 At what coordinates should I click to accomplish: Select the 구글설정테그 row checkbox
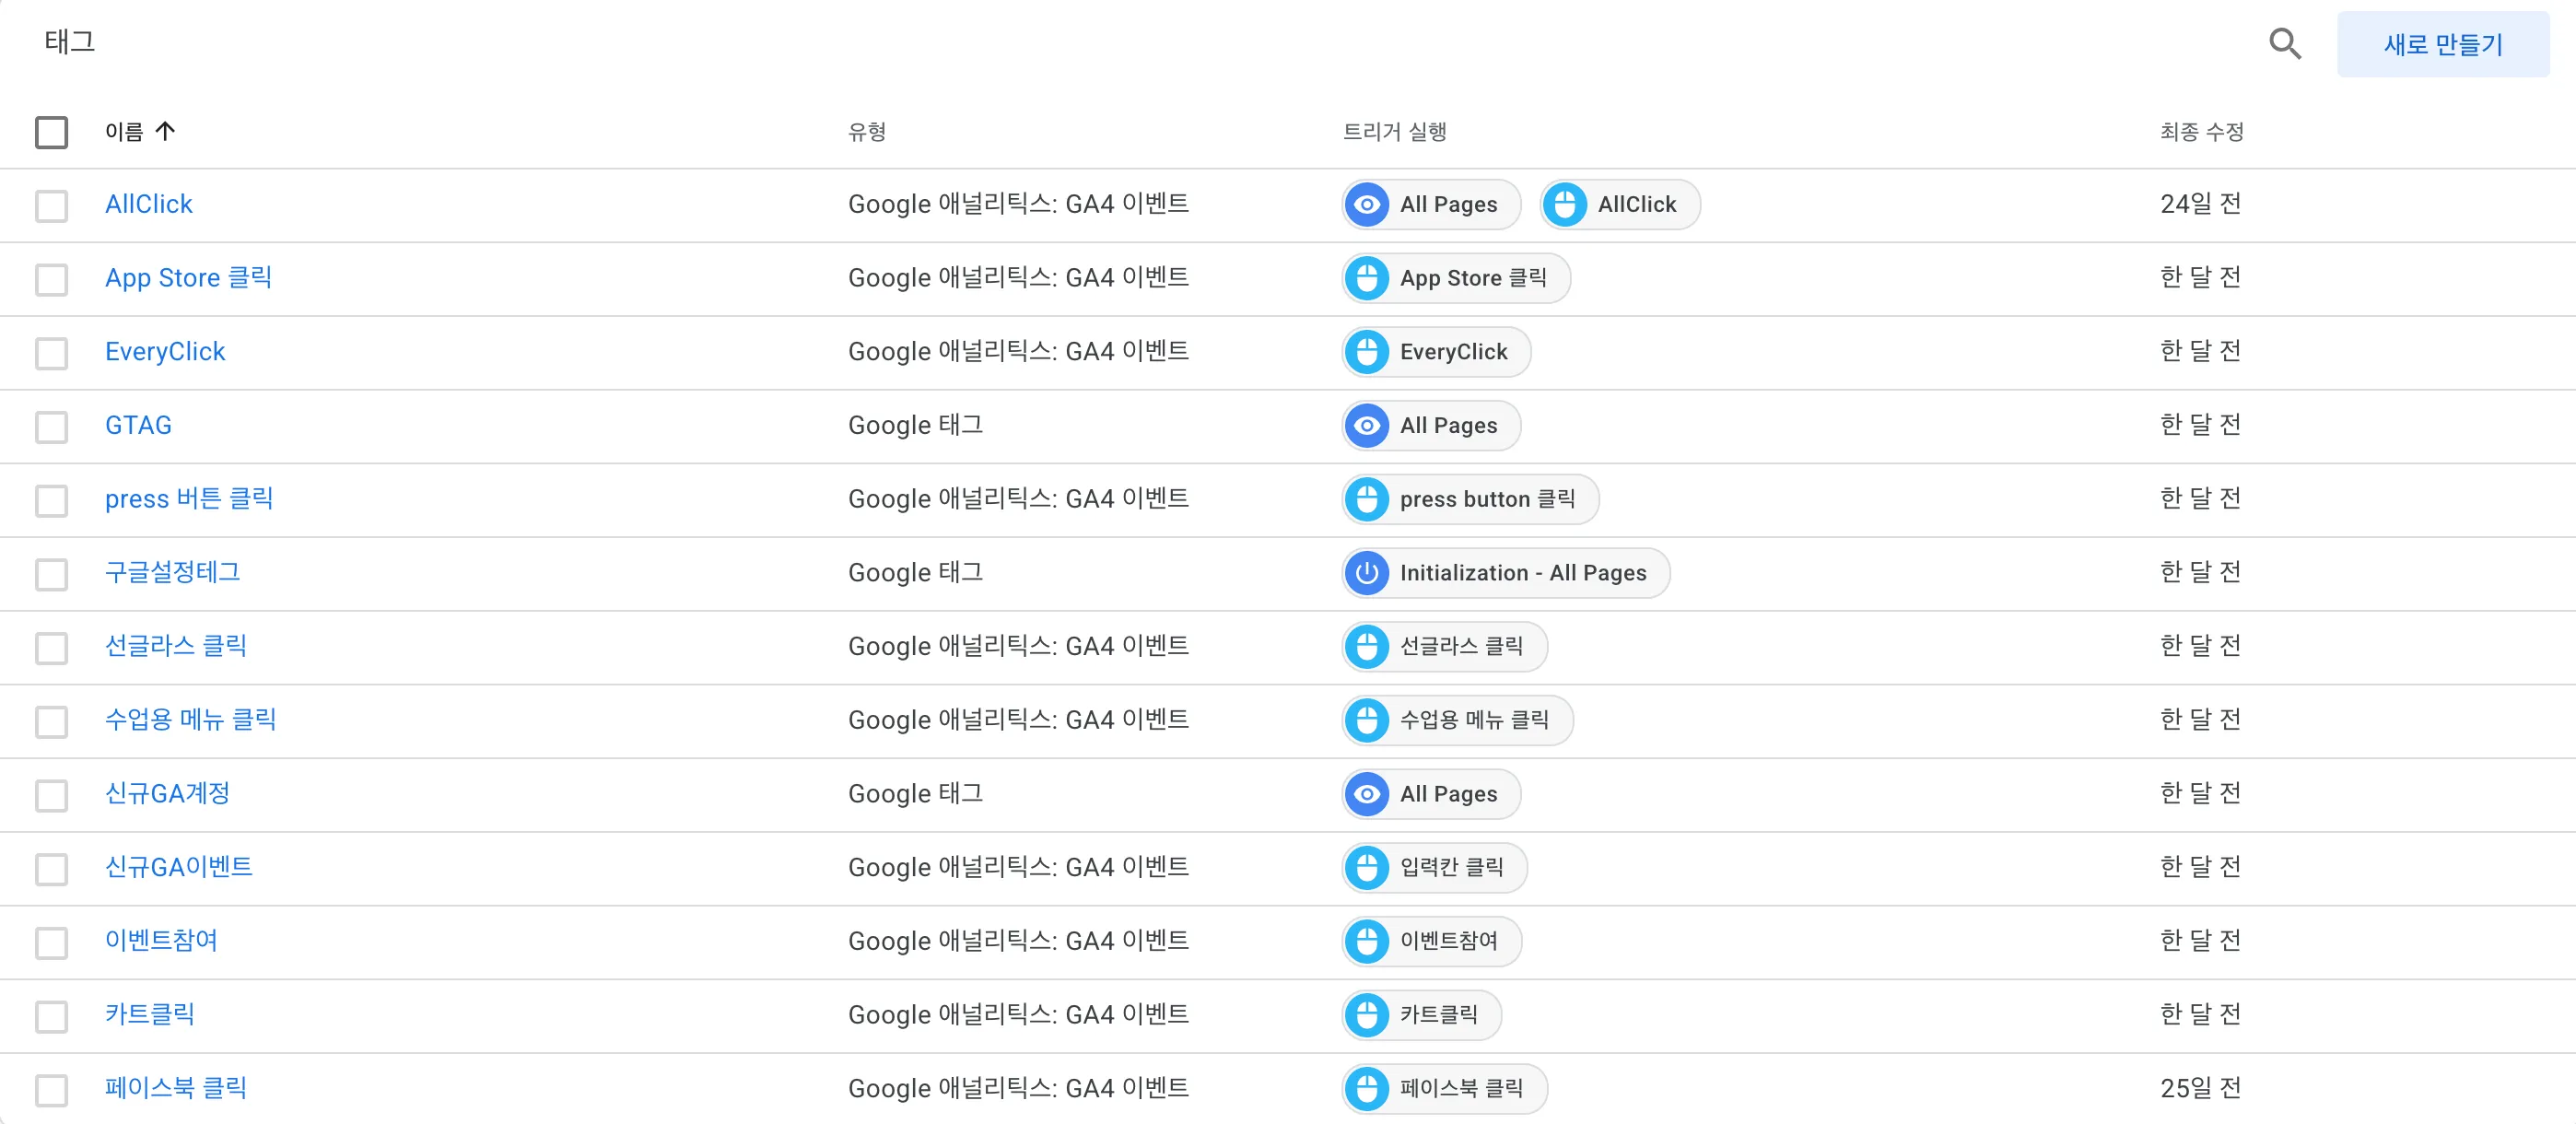(x=51, y=574)
